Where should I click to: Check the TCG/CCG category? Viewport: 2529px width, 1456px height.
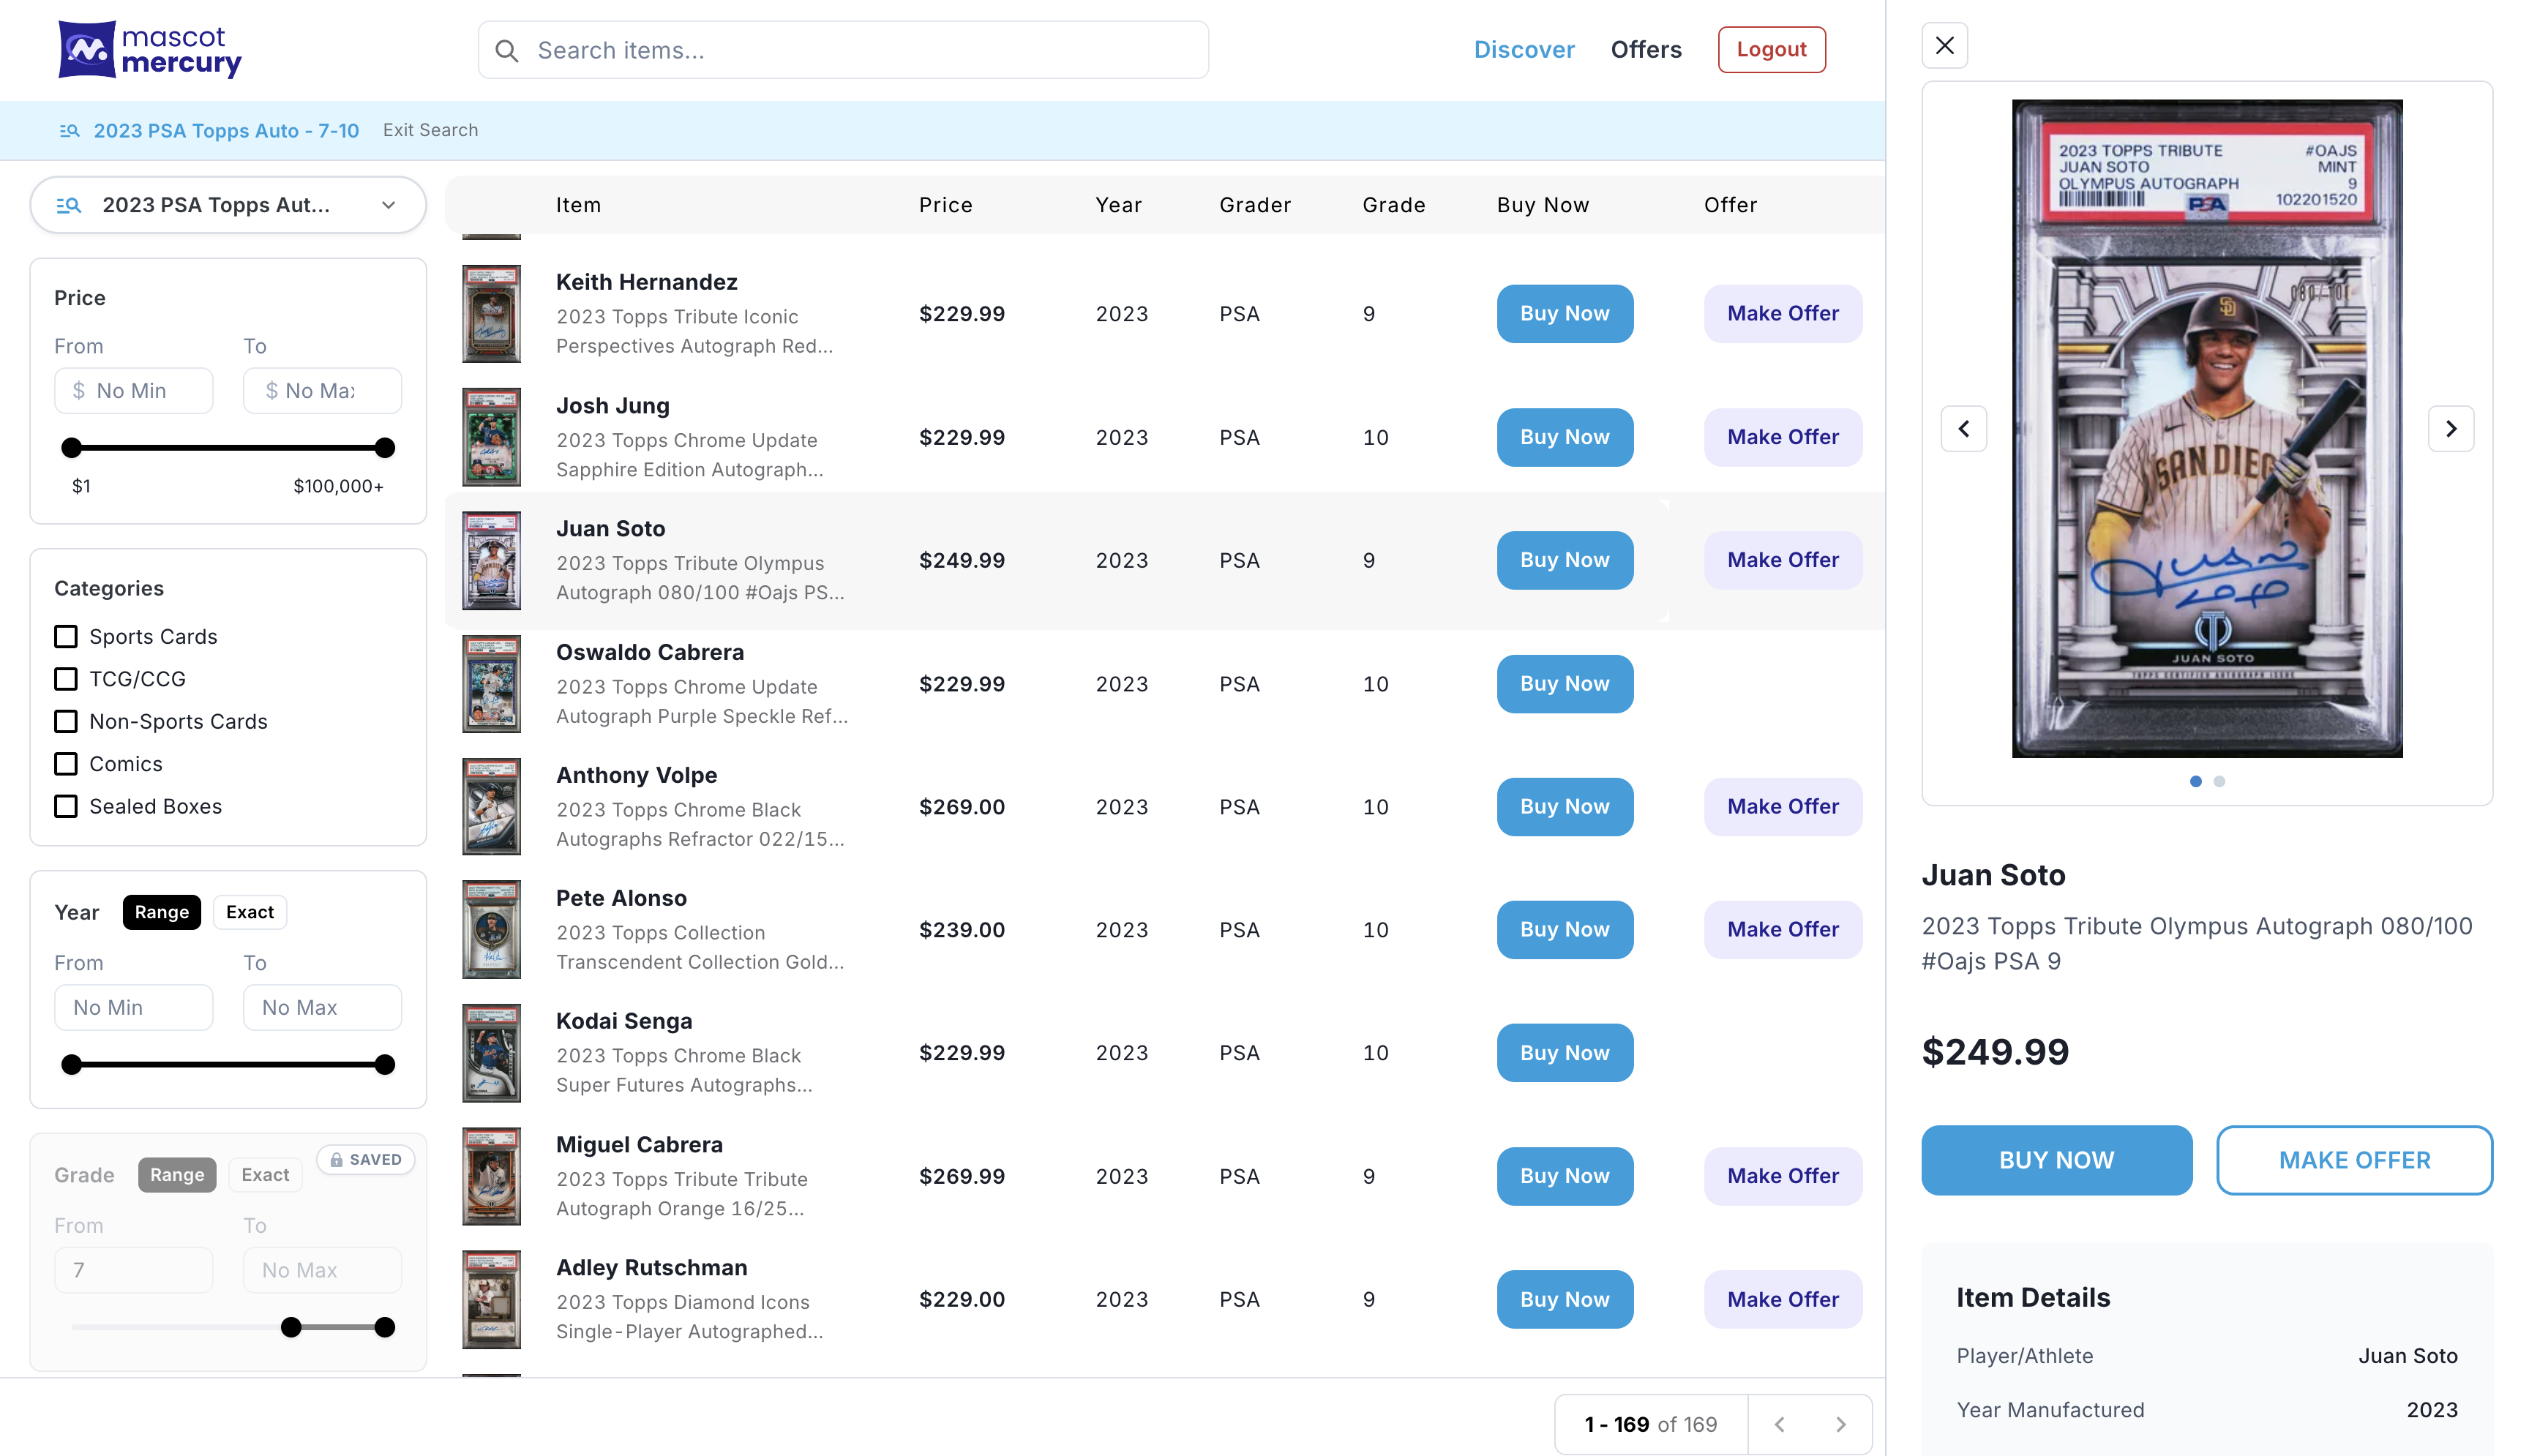tap(66, 679)
